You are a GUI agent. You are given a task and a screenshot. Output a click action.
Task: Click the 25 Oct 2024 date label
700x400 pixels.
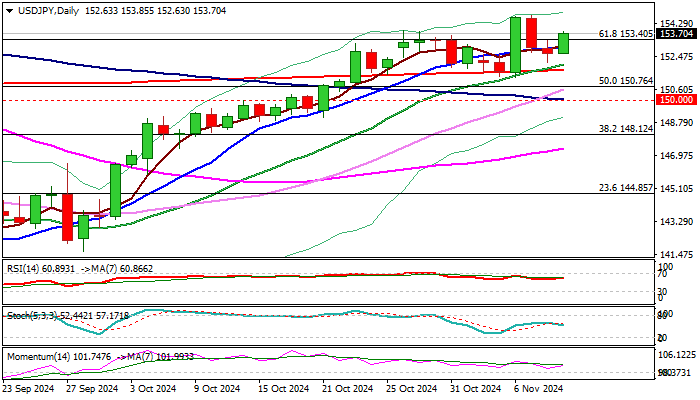pyautogui.click(x=410, y=388)
